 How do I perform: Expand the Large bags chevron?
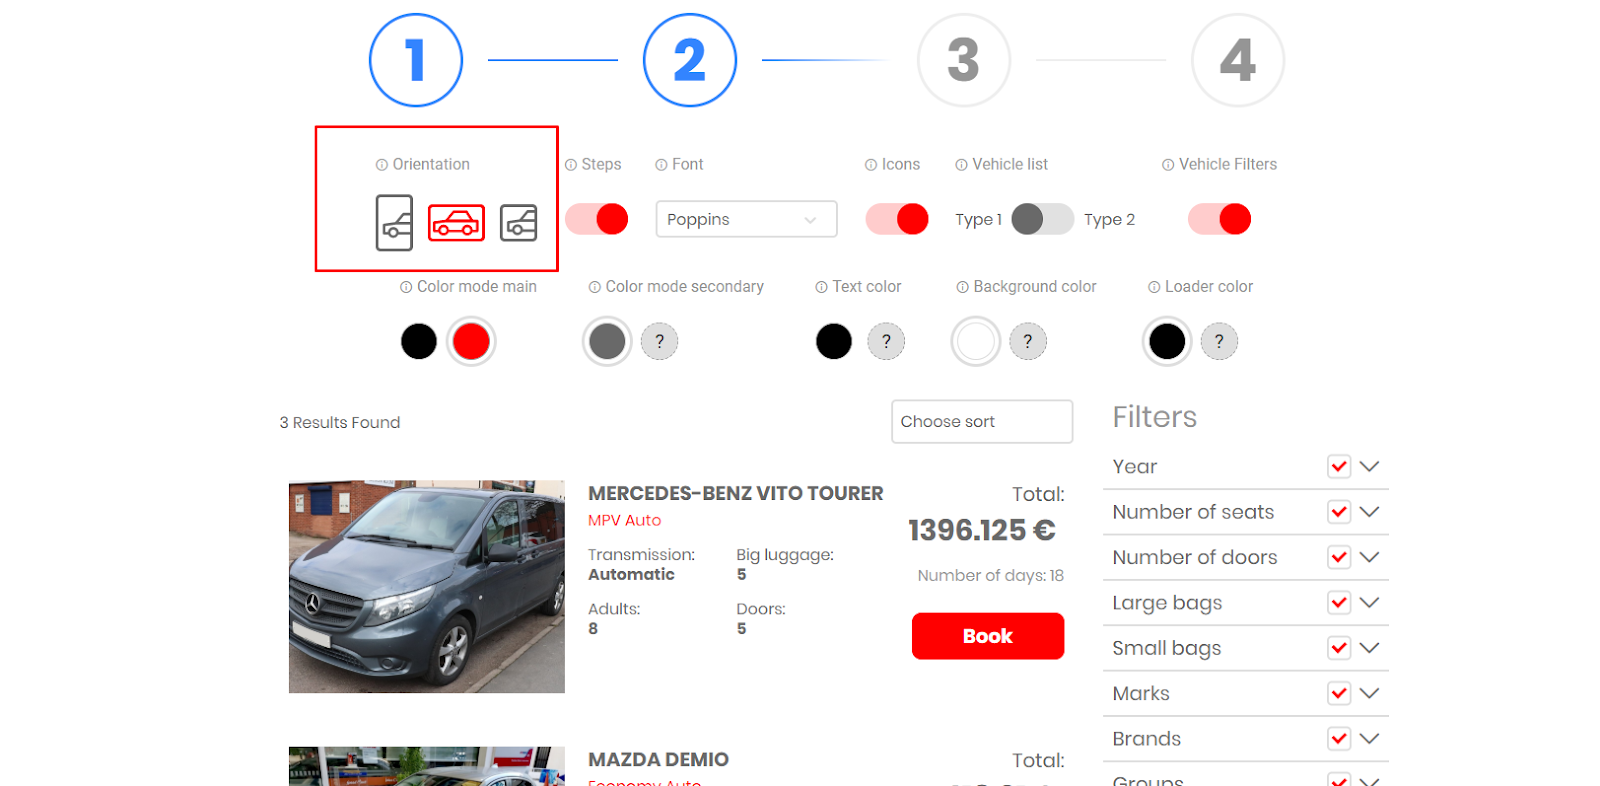1370,603
